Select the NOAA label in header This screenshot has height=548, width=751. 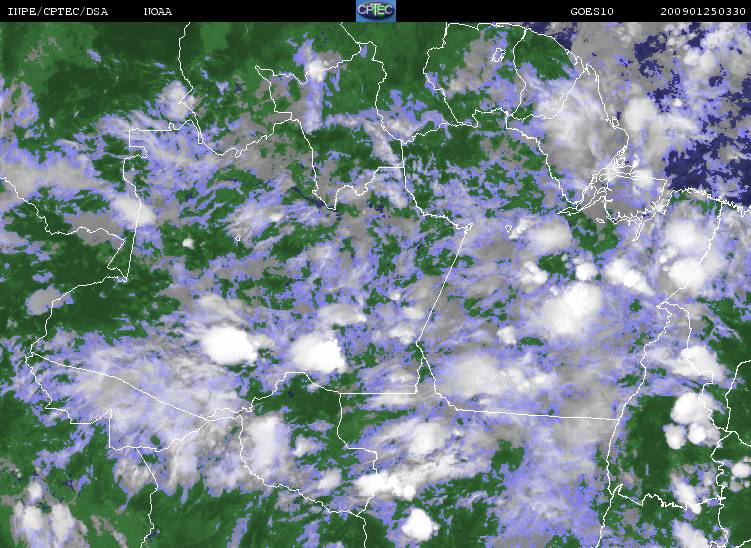click(158, 11)
